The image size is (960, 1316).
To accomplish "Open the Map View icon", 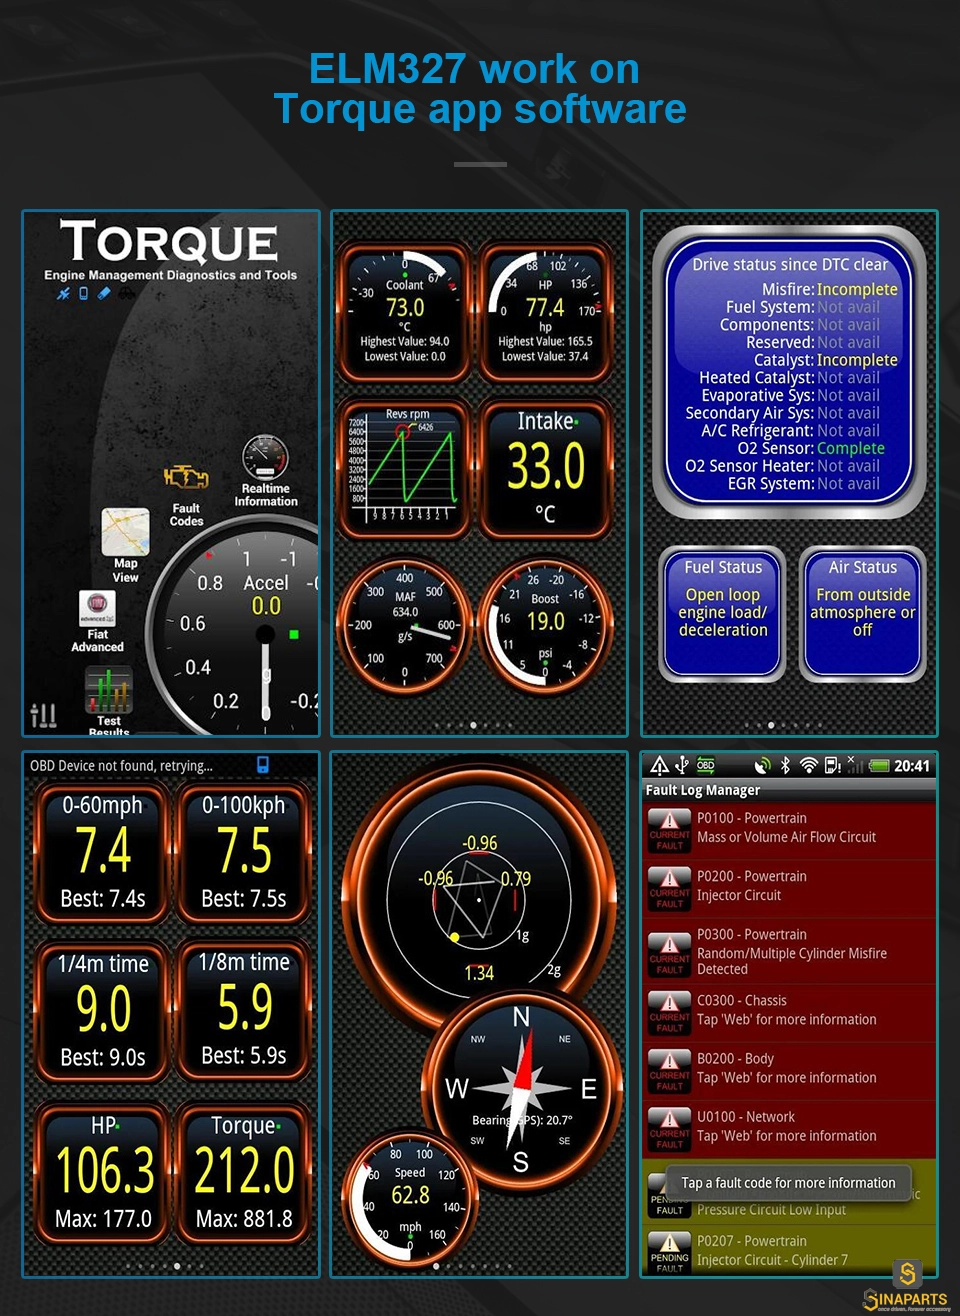I will (125, 531).
